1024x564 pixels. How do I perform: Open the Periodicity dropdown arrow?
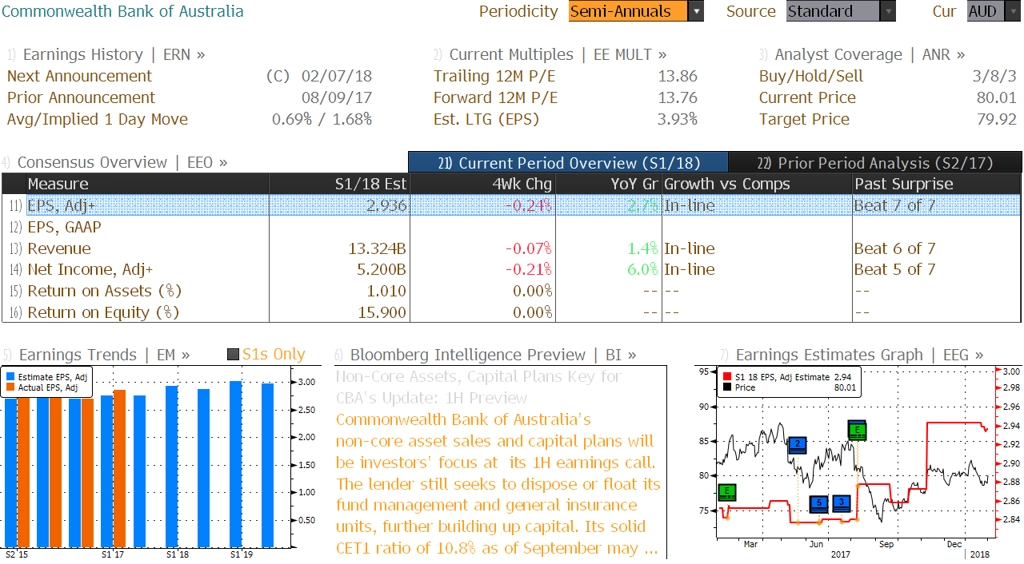pos(696,11)
